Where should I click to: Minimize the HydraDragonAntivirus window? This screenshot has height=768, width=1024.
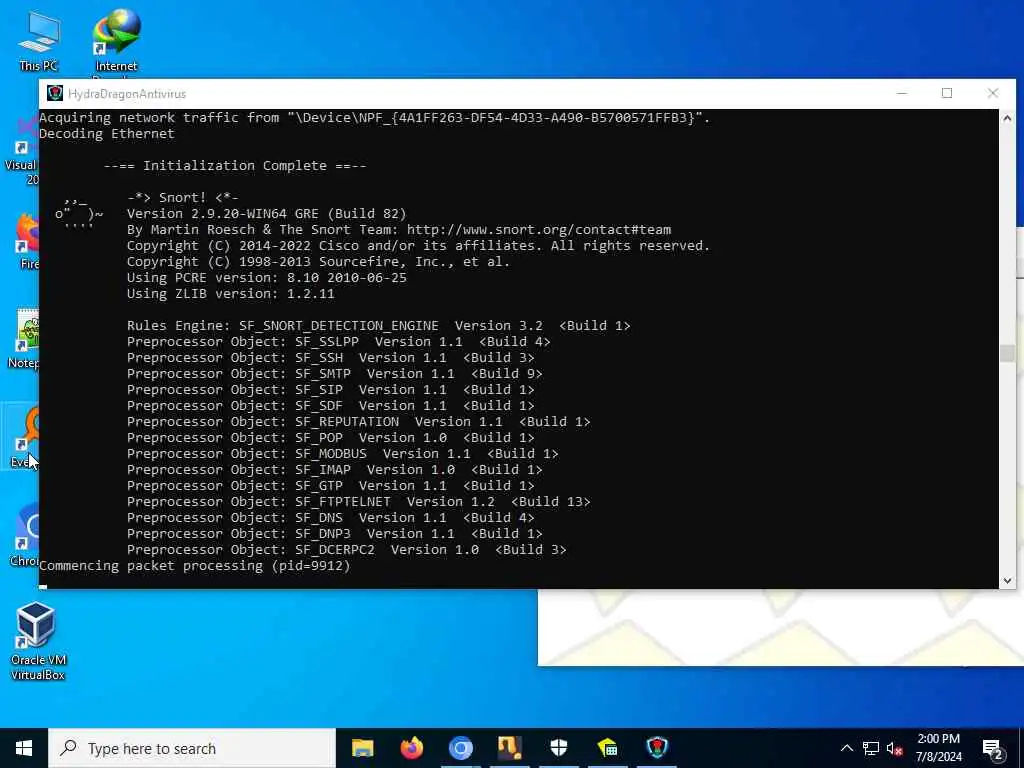pos(902,93)
